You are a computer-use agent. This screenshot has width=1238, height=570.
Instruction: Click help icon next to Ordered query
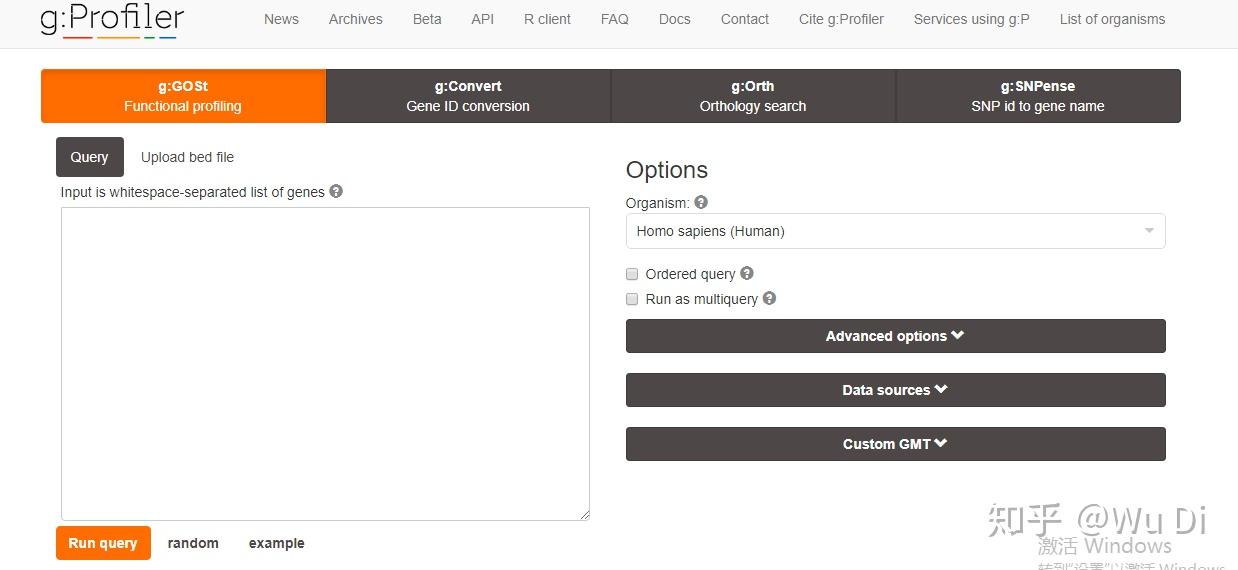tap(747, 273)
